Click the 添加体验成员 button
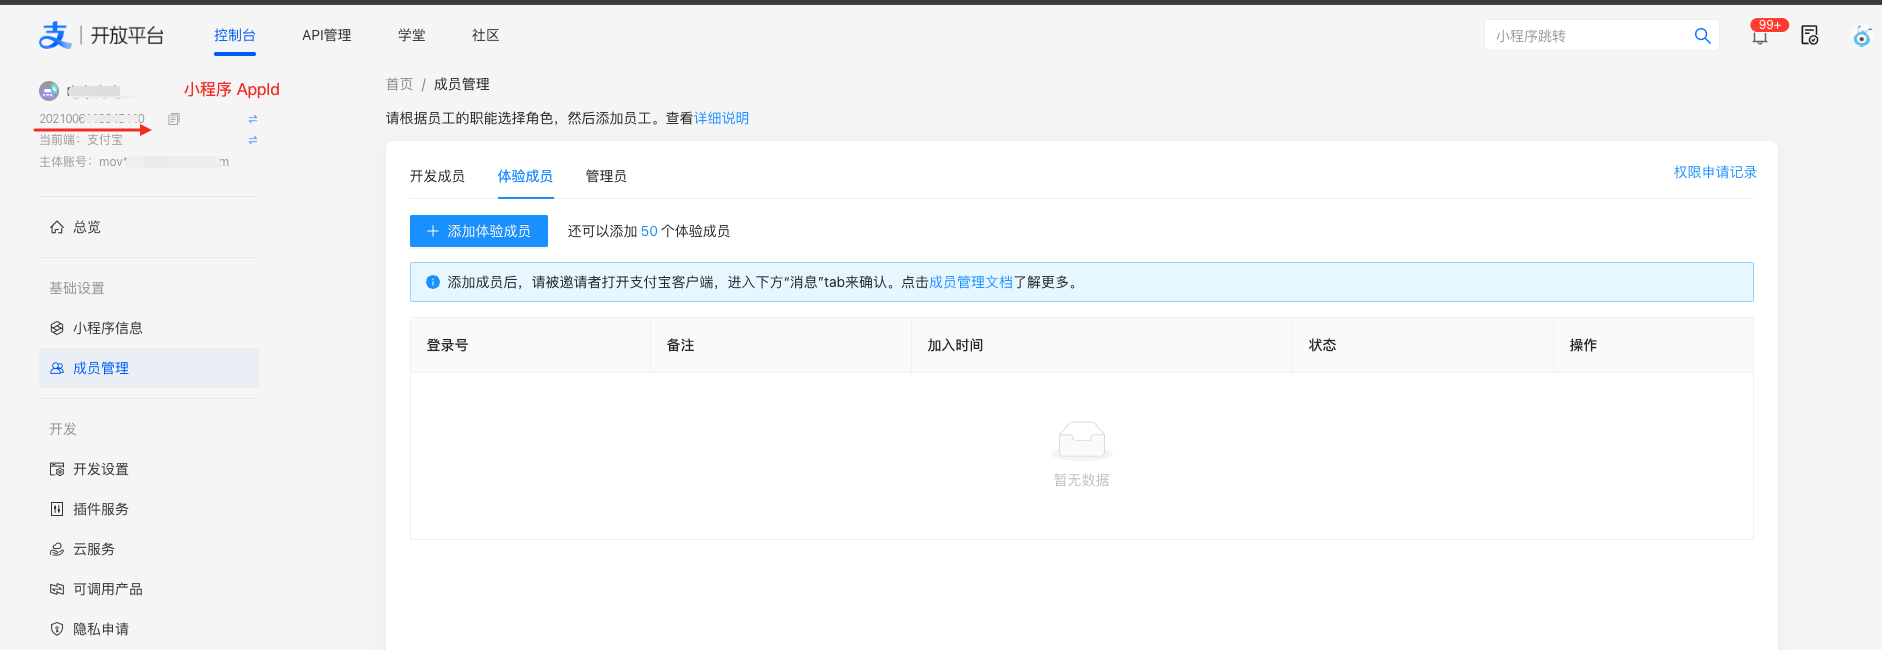 click(479, 231)
